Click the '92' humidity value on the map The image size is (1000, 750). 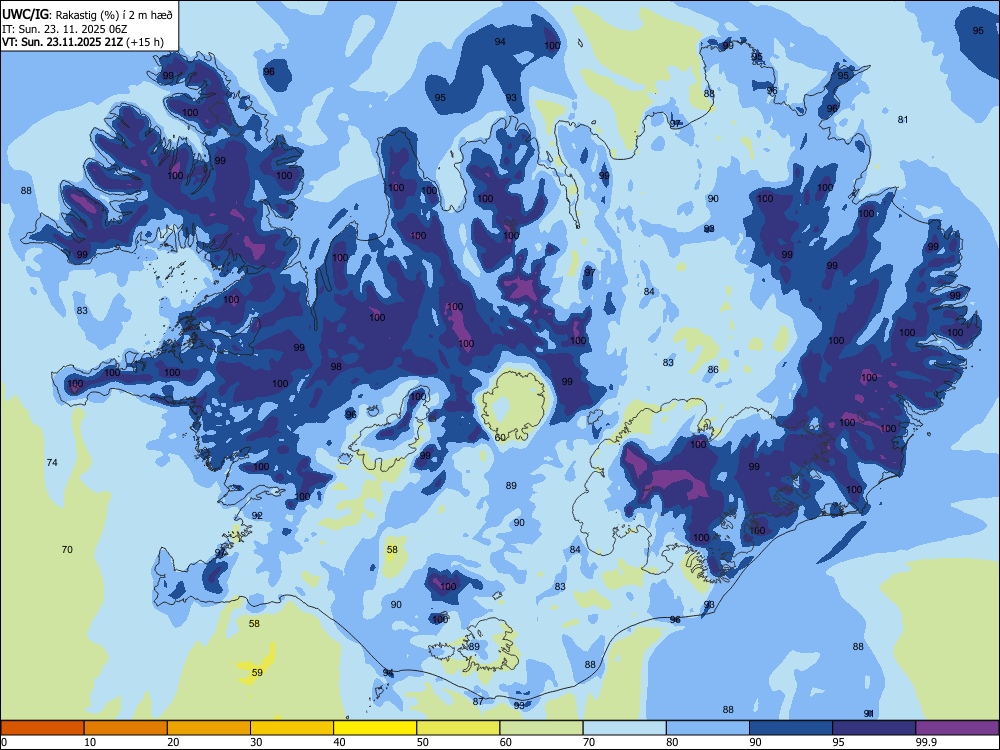[x=257, y=515]
